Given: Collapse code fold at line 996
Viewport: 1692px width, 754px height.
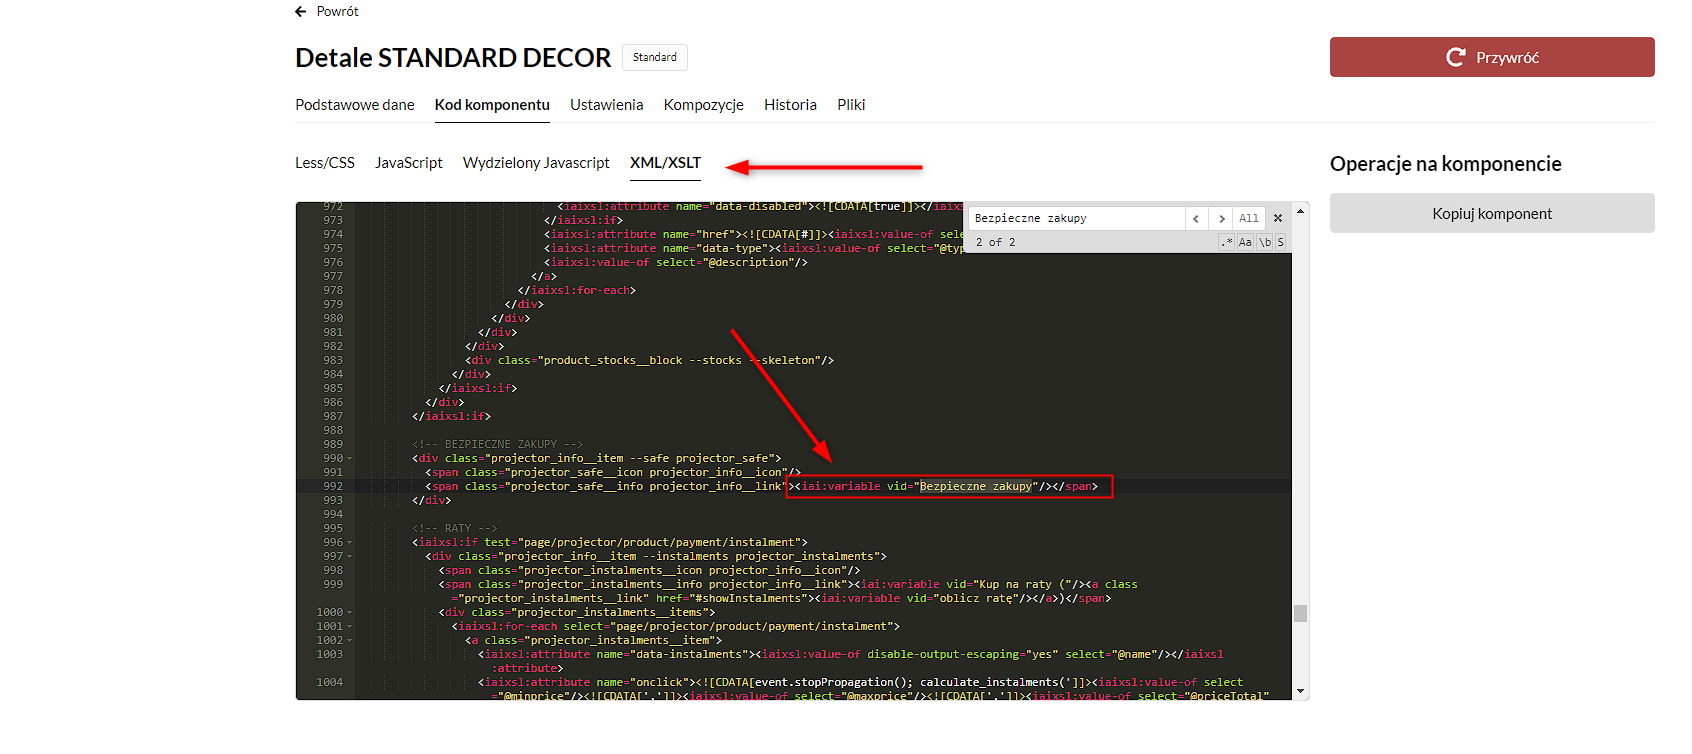Looking at the screenshot, I should [349, 543].
